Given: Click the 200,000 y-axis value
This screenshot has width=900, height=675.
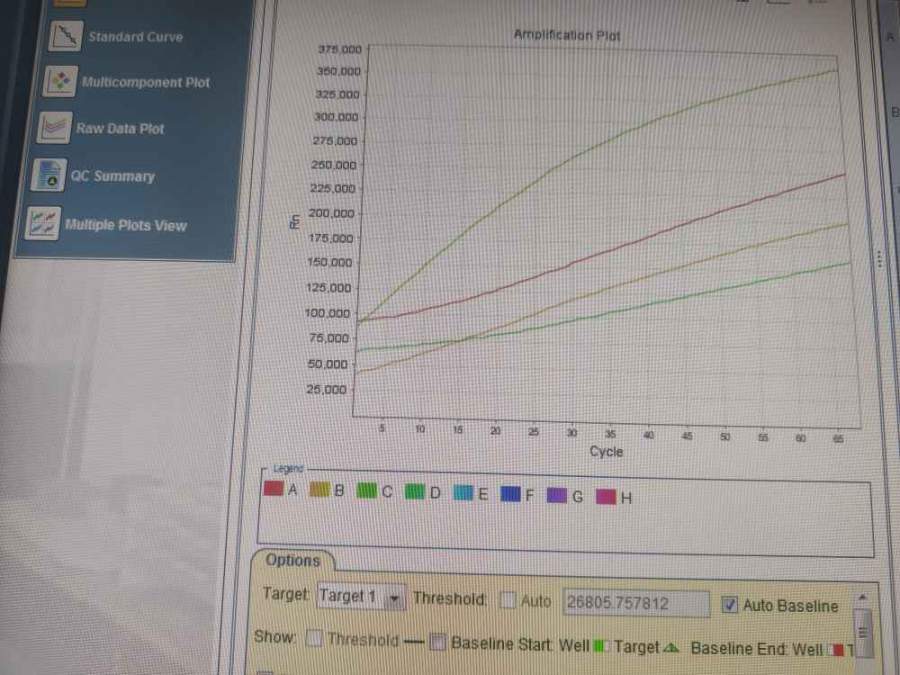Looking at the screenshot, I should pos(331,214).
